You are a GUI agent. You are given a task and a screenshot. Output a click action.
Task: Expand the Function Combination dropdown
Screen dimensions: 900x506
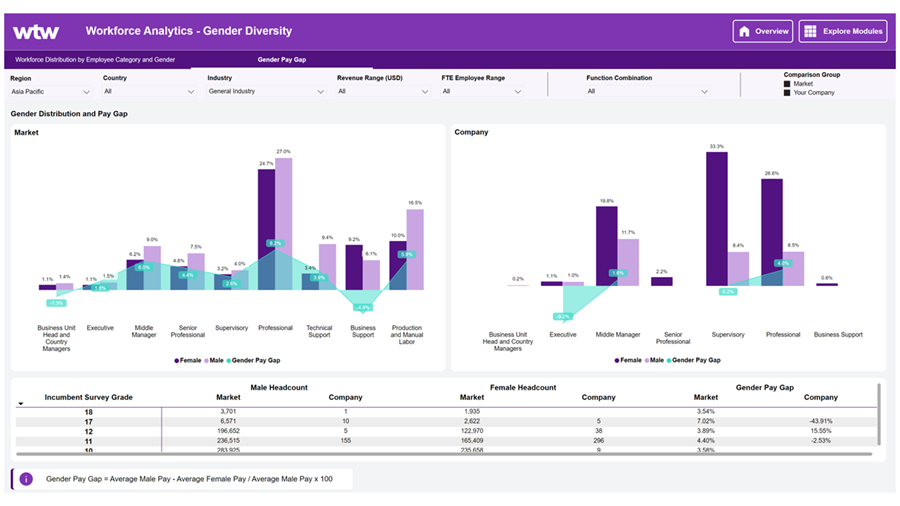click(647, 92)
